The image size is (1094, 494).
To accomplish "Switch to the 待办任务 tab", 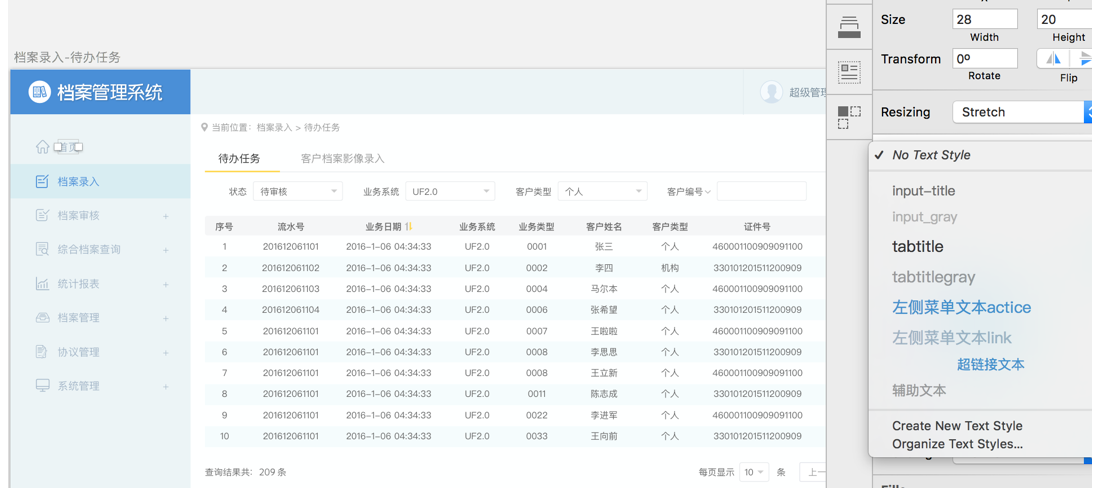I will [239, 158].
